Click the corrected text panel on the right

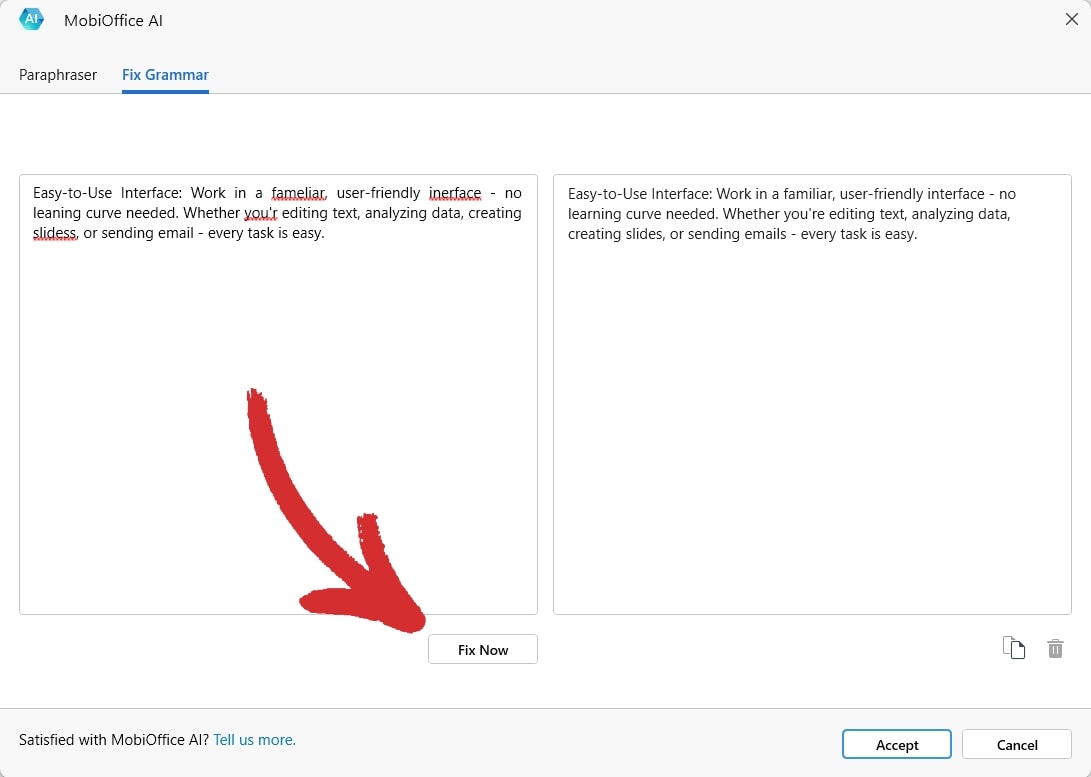click(x=812, y=400)
